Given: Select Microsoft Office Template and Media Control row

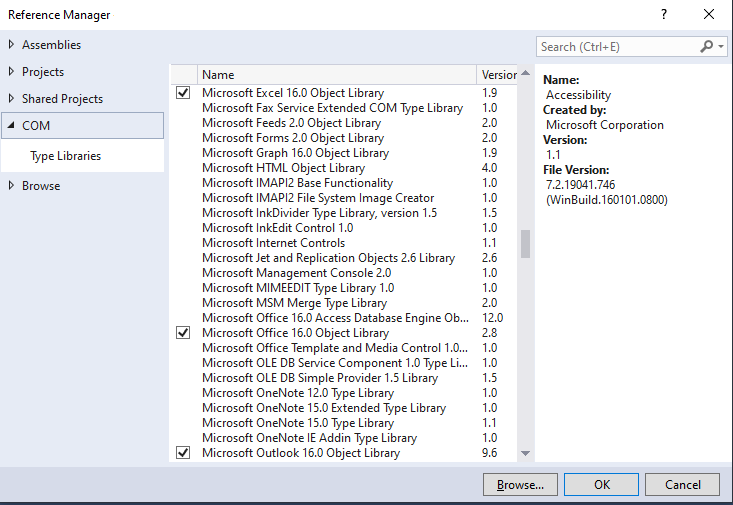Looking at the screenshot, I should coord(343,347).
